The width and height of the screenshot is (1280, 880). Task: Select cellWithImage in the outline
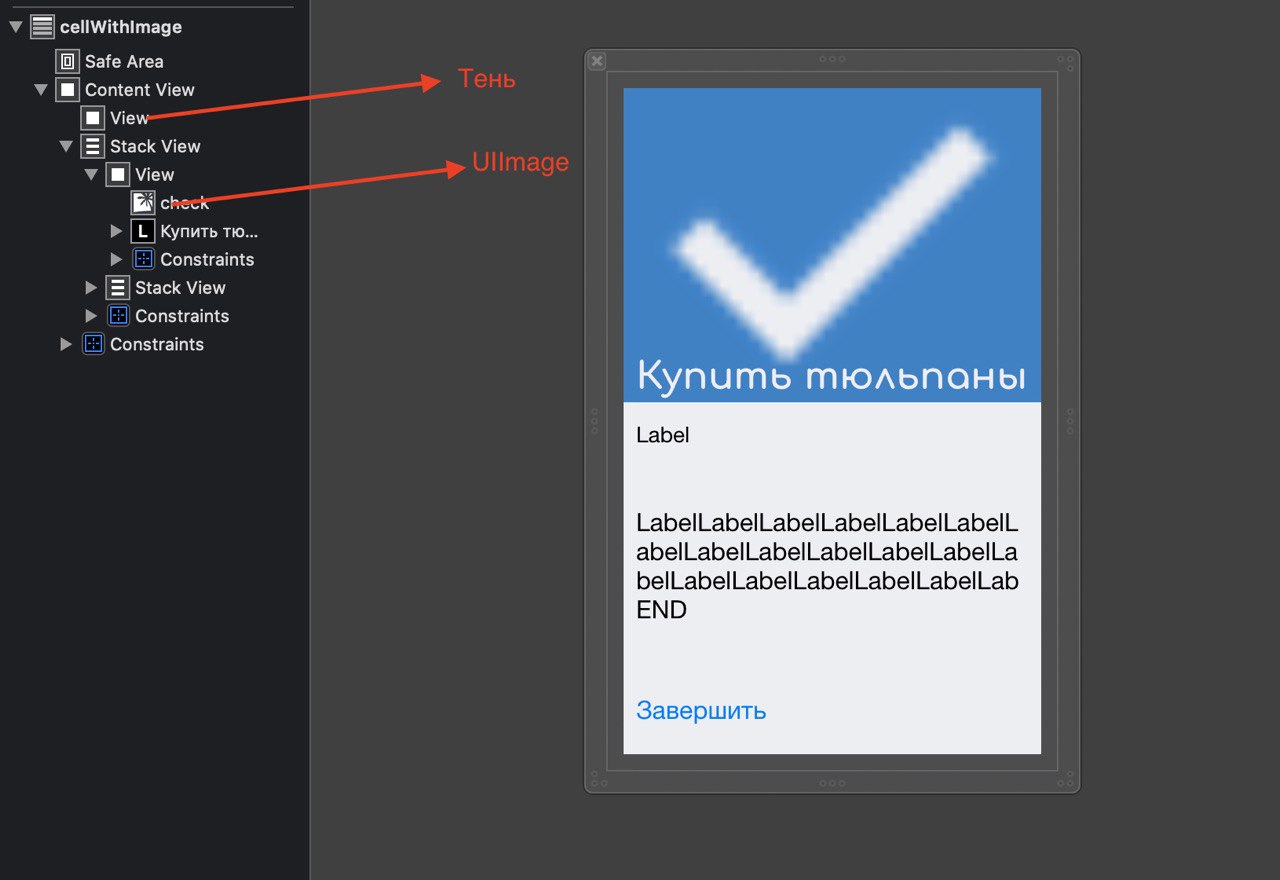(x=121, y=27)
